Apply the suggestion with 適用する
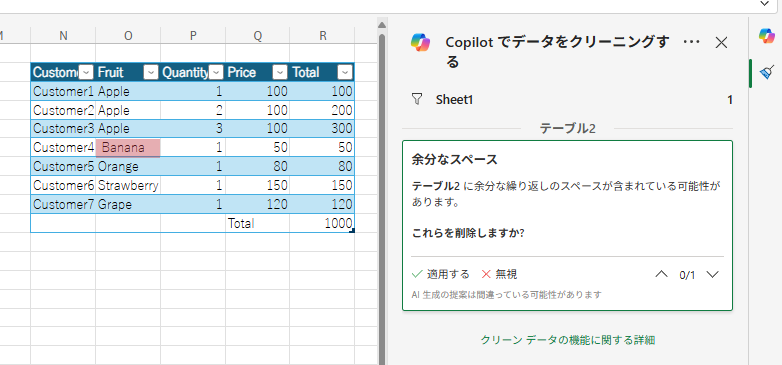Viewport: 782px width, 365px height. click(x=441, y=274)
